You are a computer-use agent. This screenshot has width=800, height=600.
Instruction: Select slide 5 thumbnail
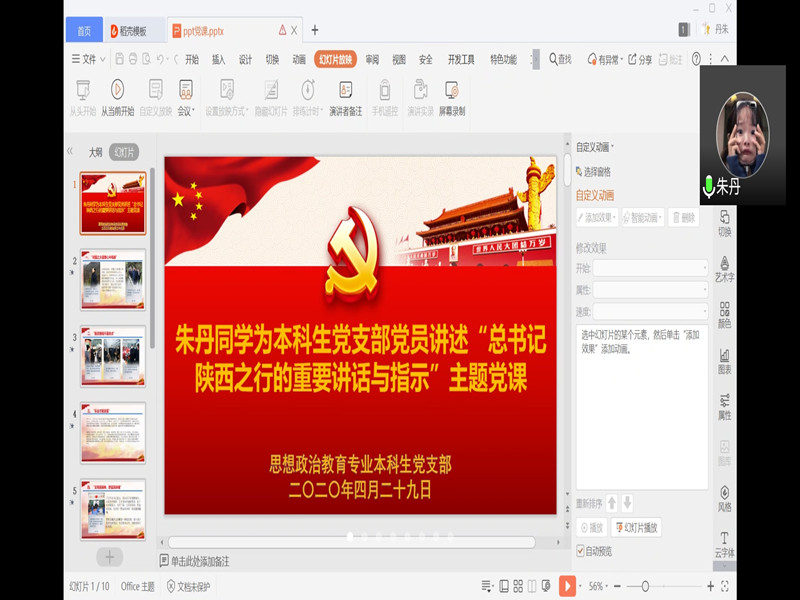pyautogui.click(x=113, y=509)
